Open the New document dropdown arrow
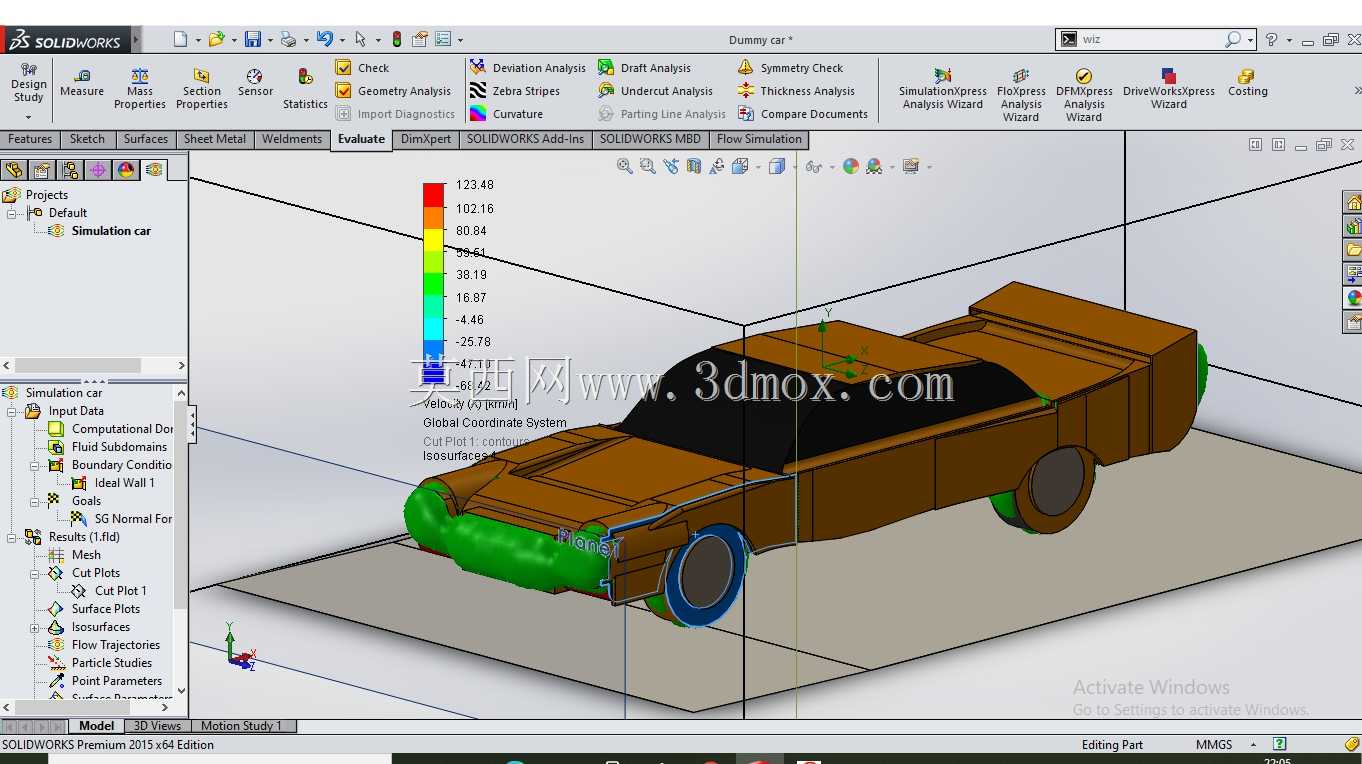Image resolution: width=1362 pixels, height=764 pixels. (197, 40)
